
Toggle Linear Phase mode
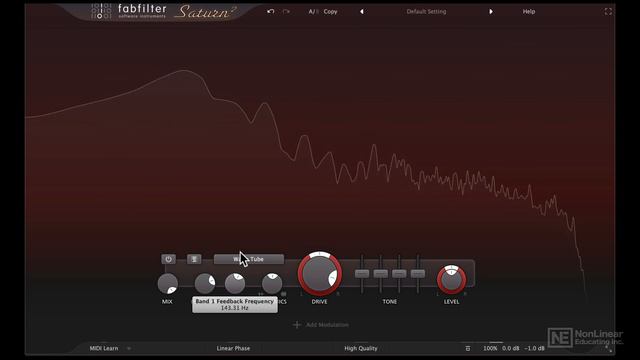(233, 348)
